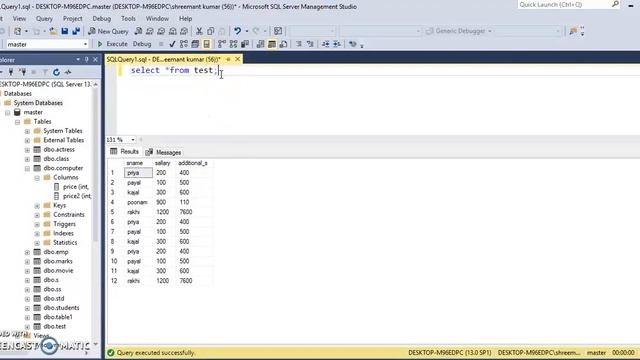Click the Save All icon

[76, 31]
